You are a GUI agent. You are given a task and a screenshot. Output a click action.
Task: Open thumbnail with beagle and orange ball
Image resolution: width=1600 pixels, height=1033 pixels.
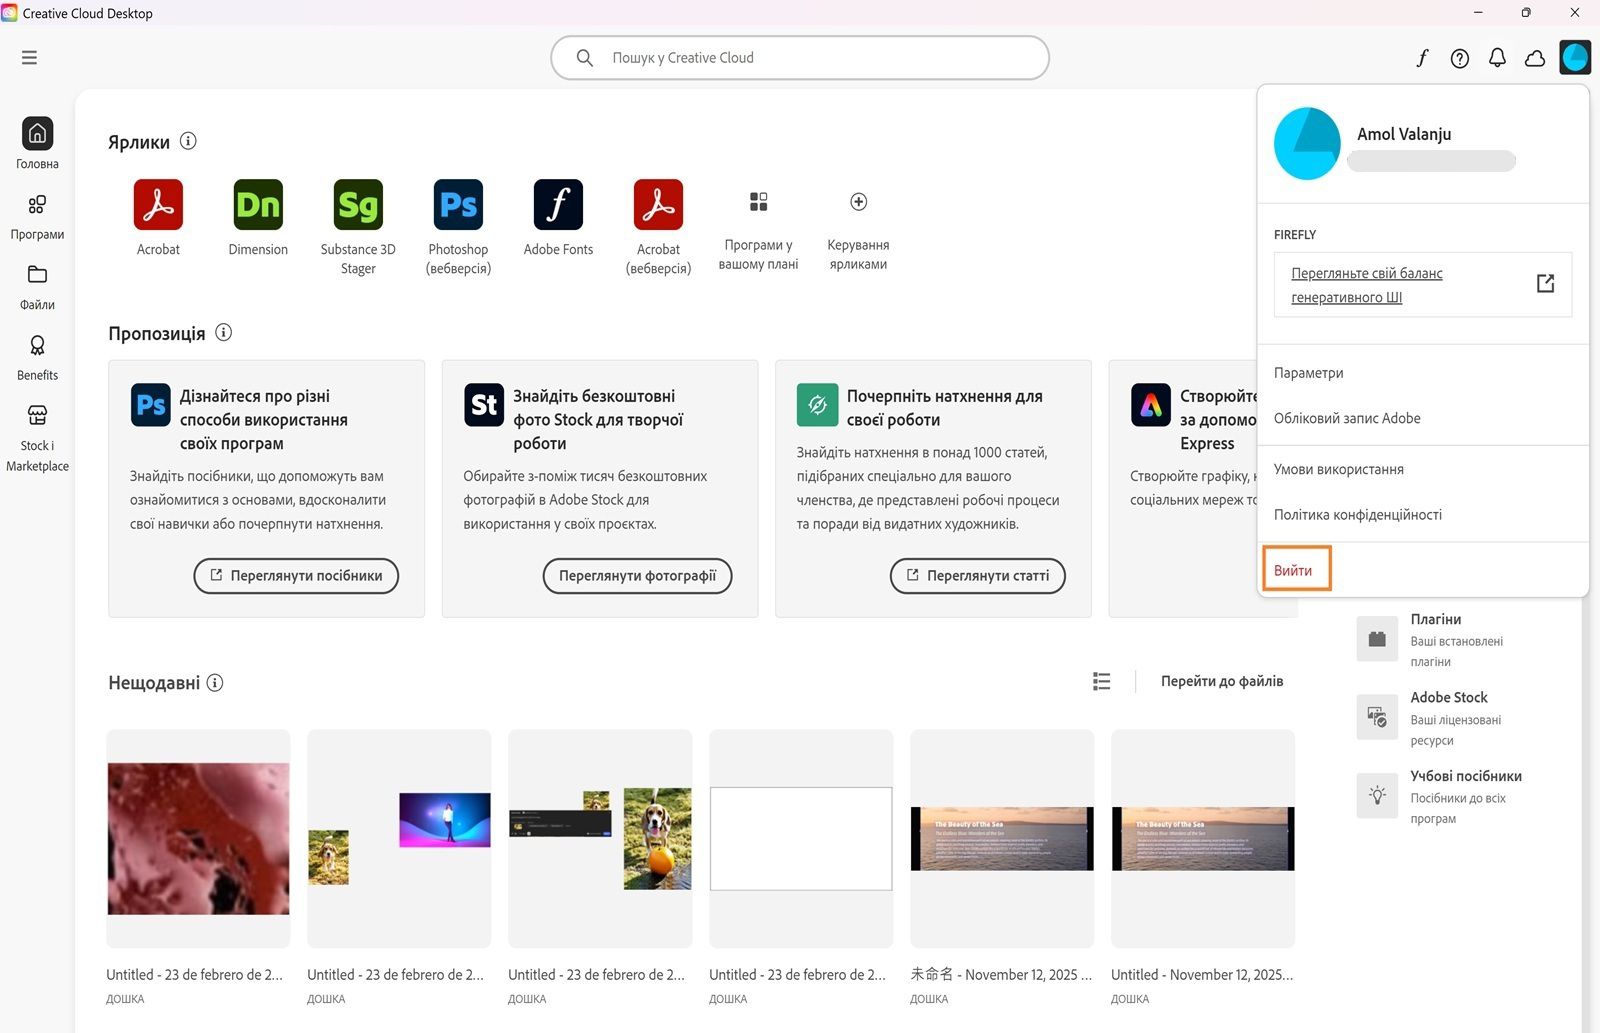(600, 839)
